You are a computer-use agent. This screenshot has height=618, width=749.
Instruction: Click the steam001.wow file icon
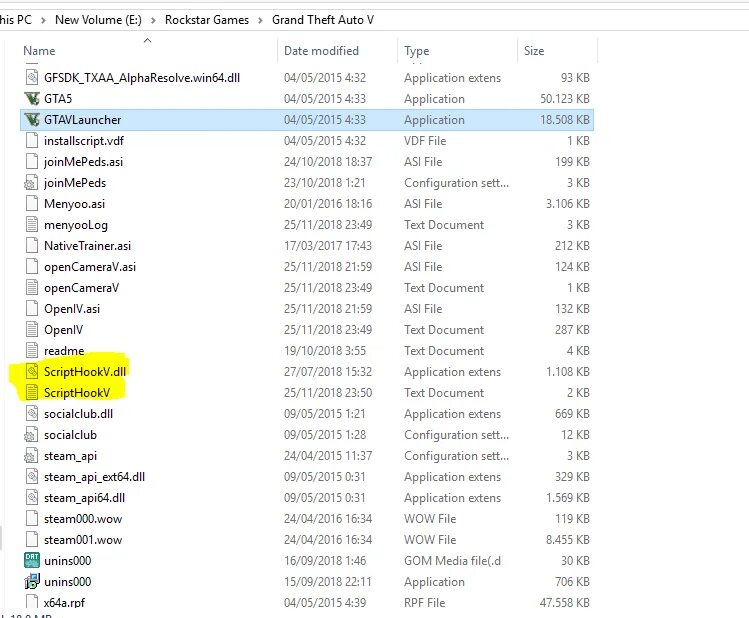coord(32,540)
